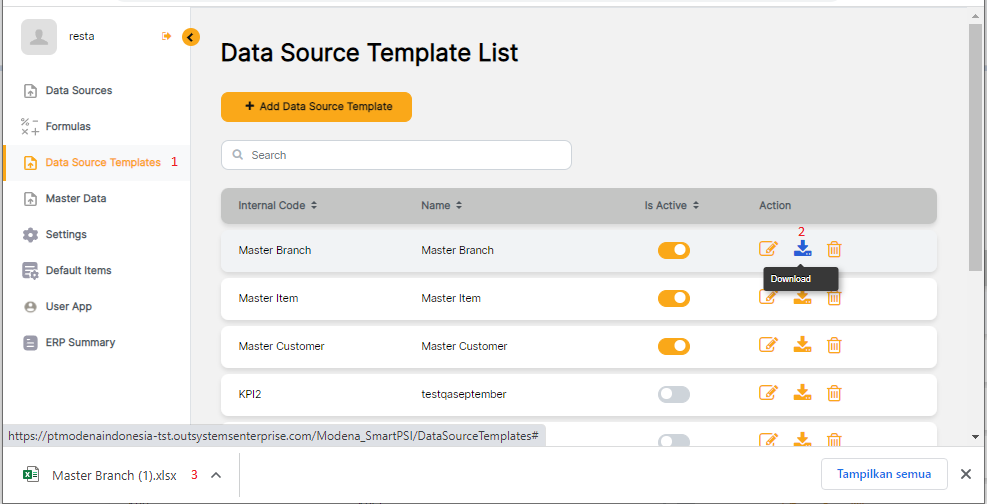This screenshot has height=504, width=987.
Task: Click the edit icon for Master Customer
Action: point(768,345)
